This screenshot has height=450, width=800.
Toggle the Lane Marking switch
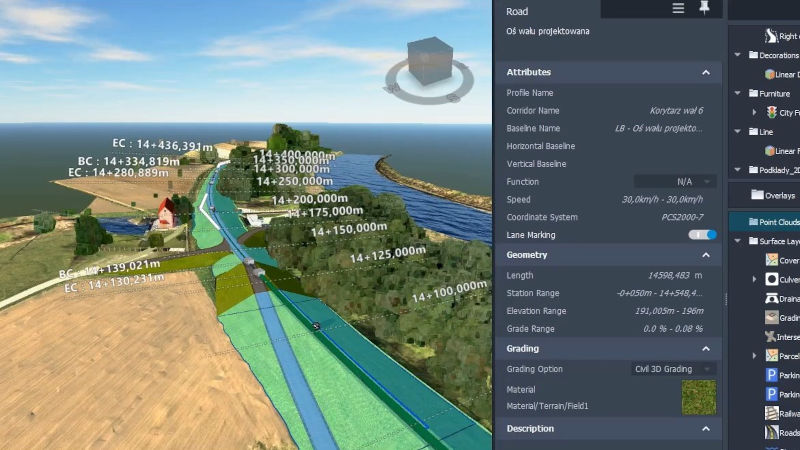(703, 235)
